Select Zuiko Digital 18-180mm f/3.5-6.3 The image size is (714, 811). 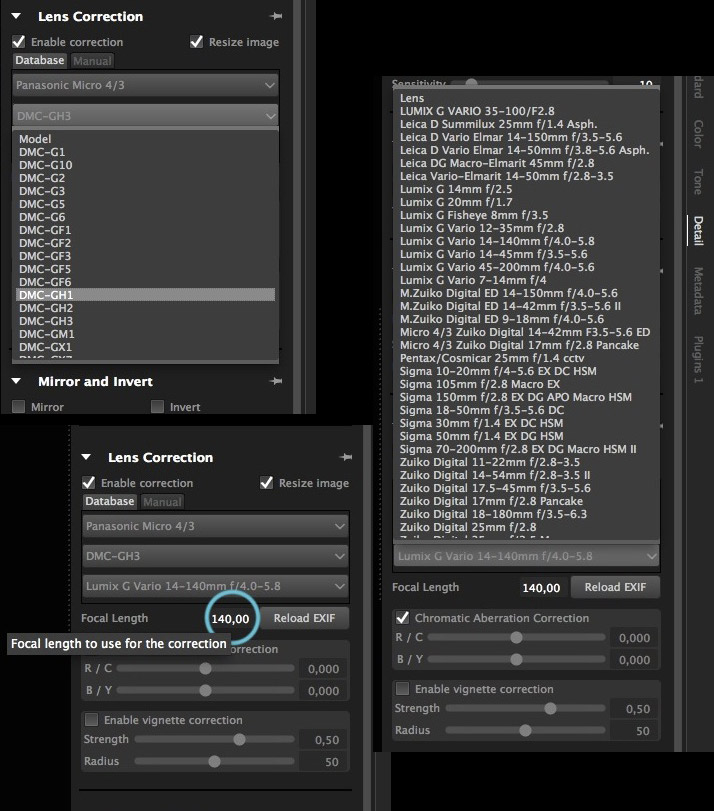(527, 514)
